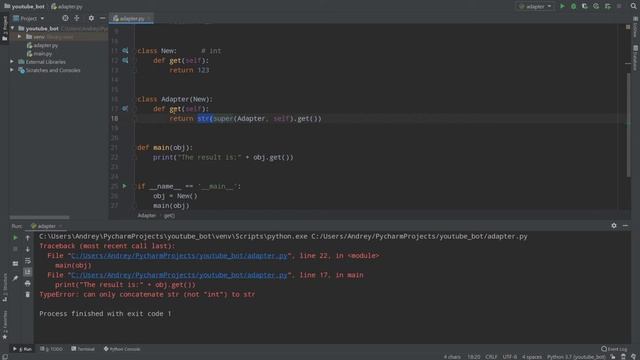Toggle soft-wrap in Run console
This screenshot has width=640, height=360.
28,260
